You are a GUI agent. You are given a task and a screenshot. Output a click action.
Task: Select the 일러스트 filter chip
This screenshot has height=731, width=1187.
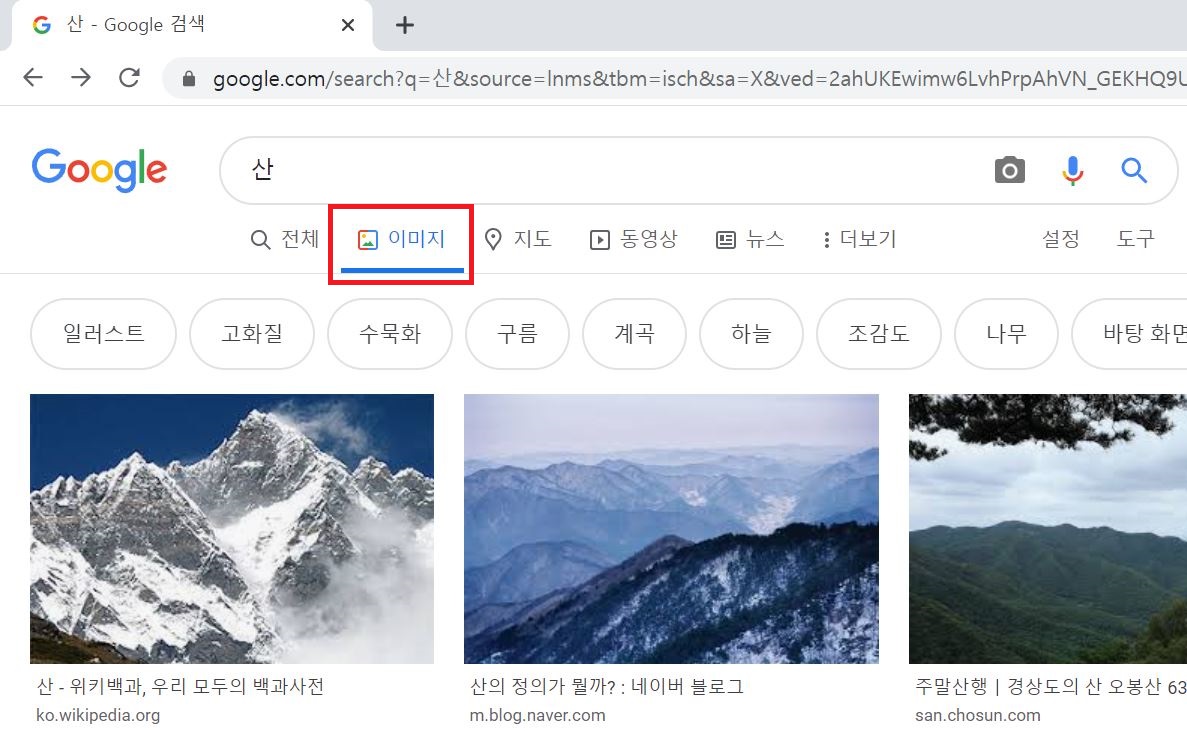pyautogui.click(x=104, y=334)
